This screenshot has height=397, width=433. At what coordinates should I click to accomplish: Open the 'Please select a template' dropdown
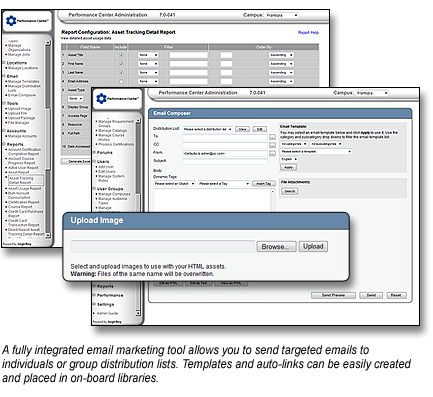316,152
